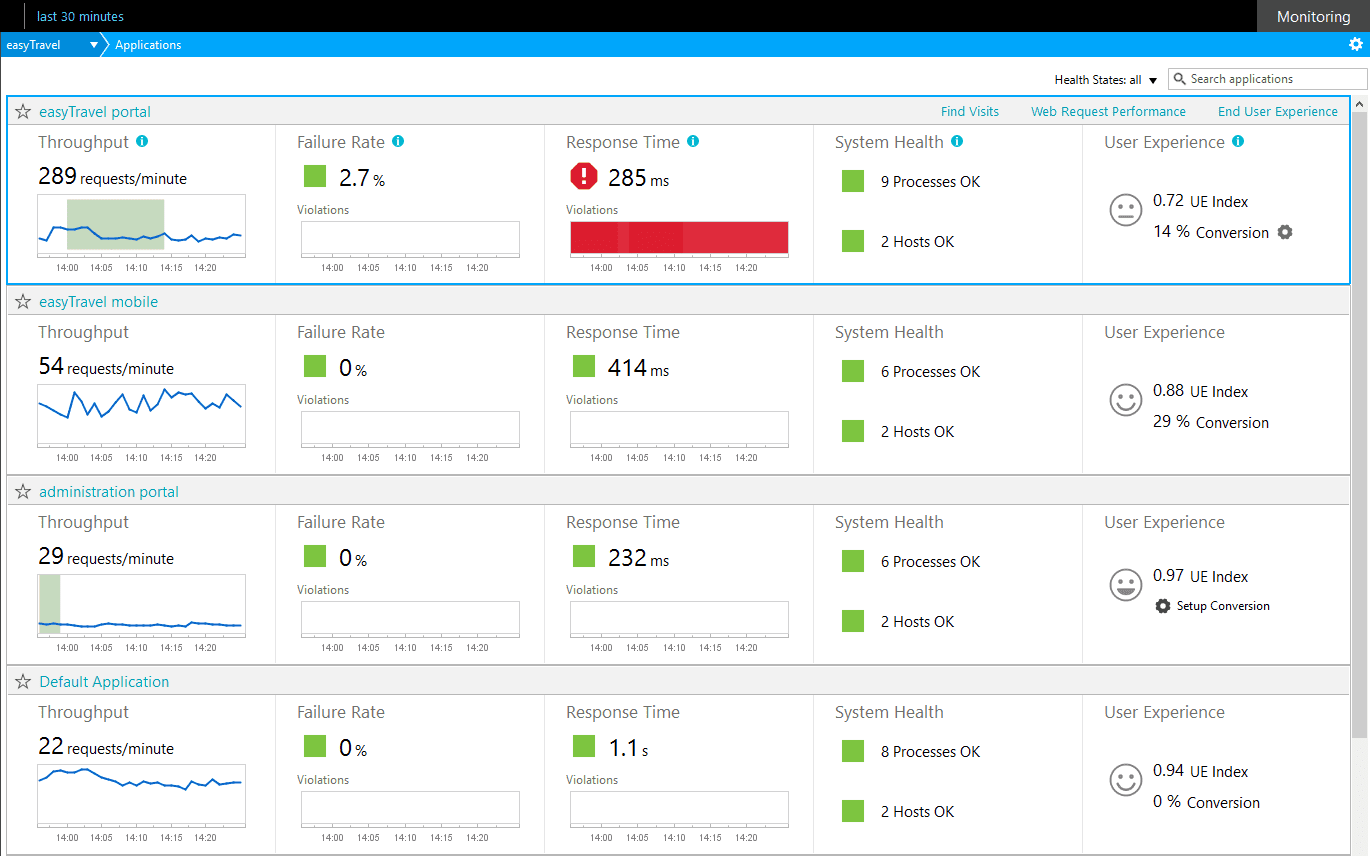Open the easyTravel mobile application
Image resolution: width=1370 pixels, height=856 pixels.
(x=98, y=302)
